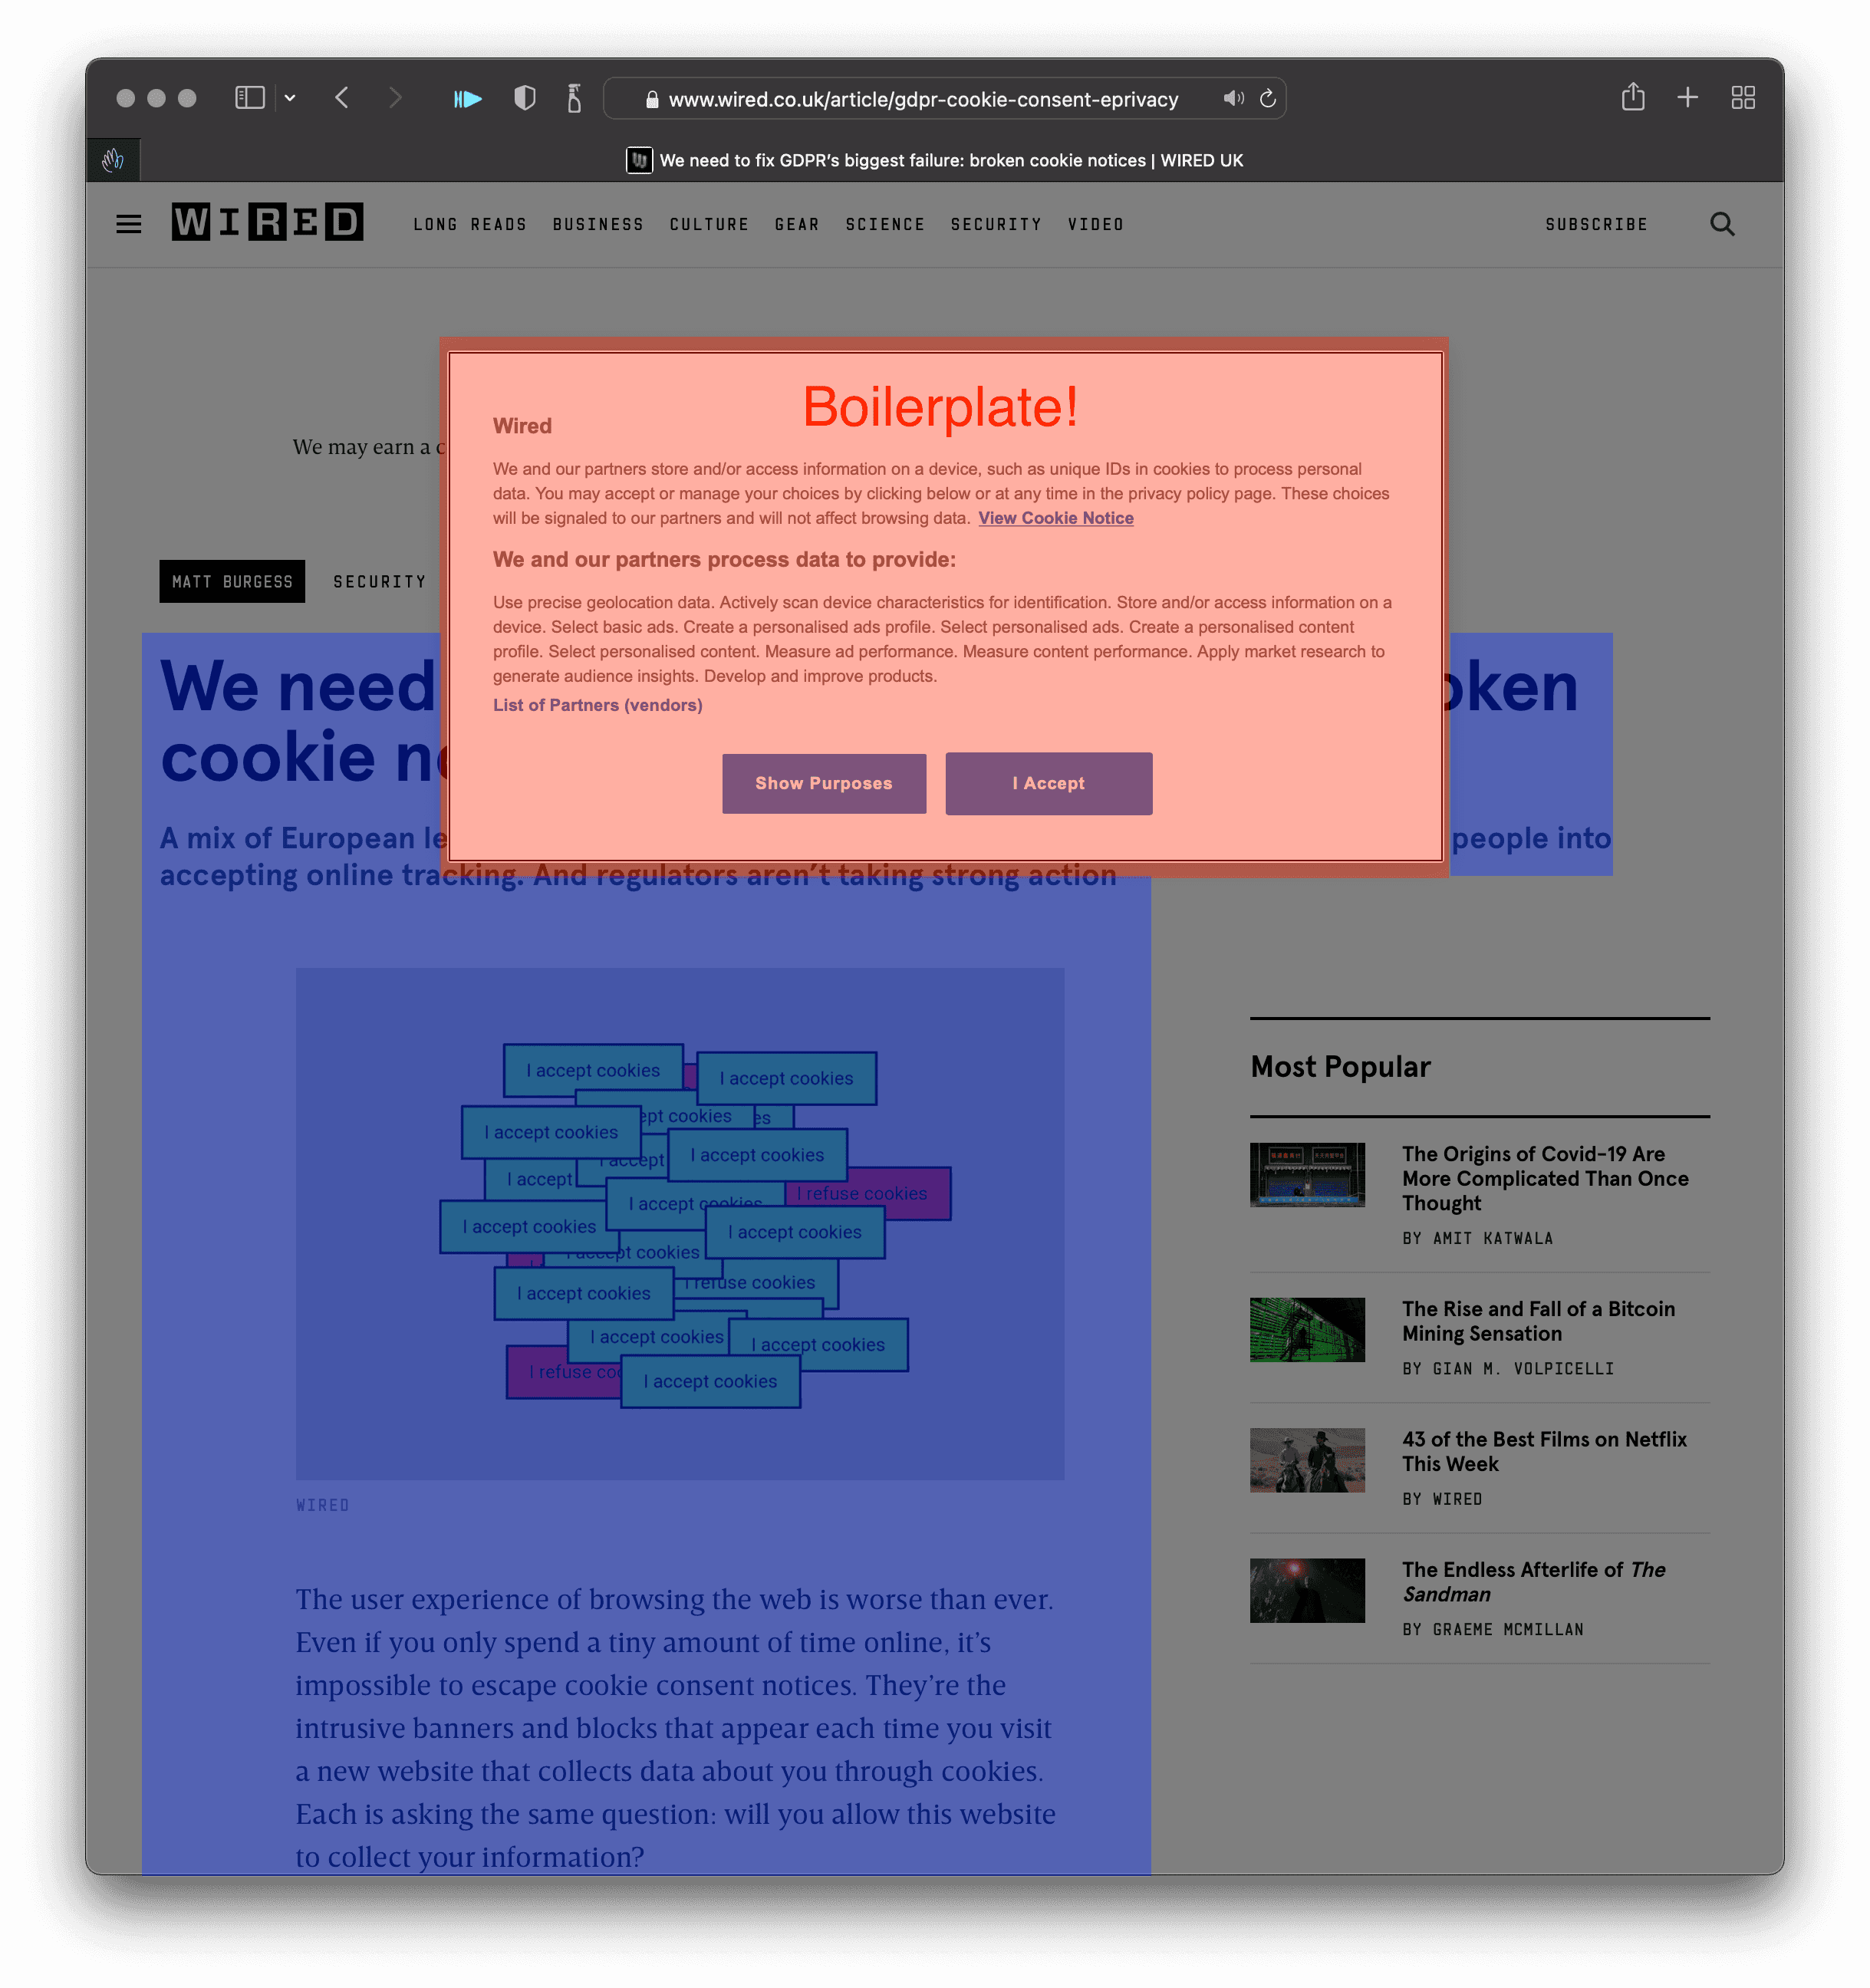Click the I Accept button
This screenshot has width=1870, height=1988.
click(x=1048, y=783)
